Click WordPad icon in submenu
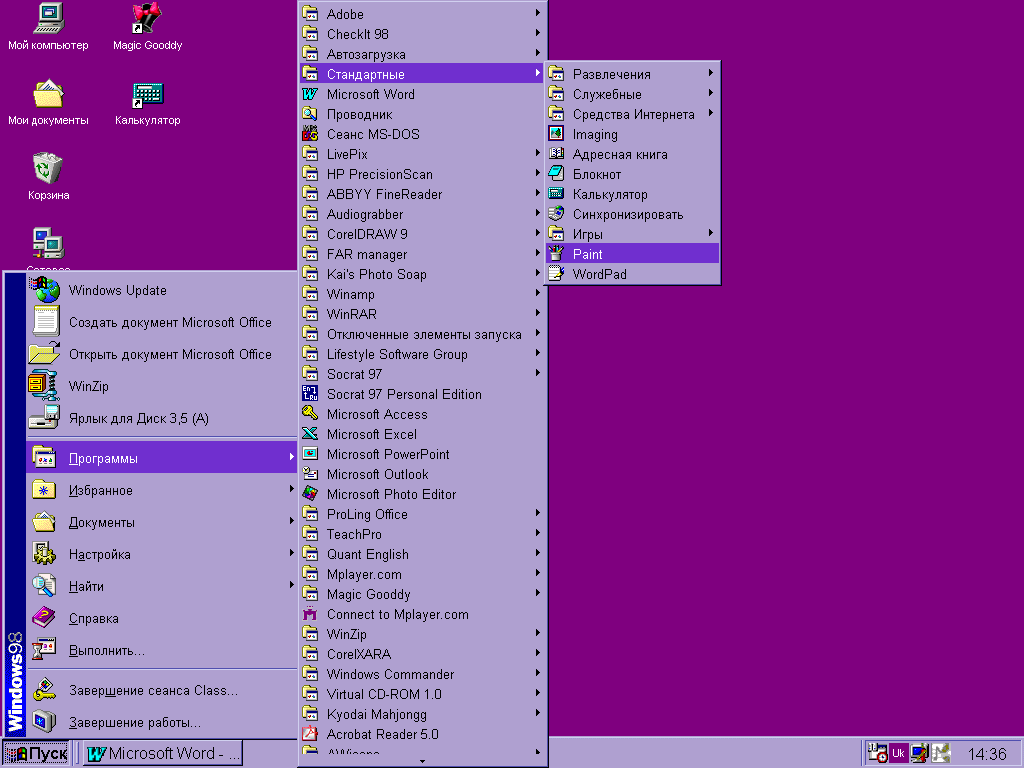The width and height of the screenshot is (1024, 768). [x=556, y=274]
